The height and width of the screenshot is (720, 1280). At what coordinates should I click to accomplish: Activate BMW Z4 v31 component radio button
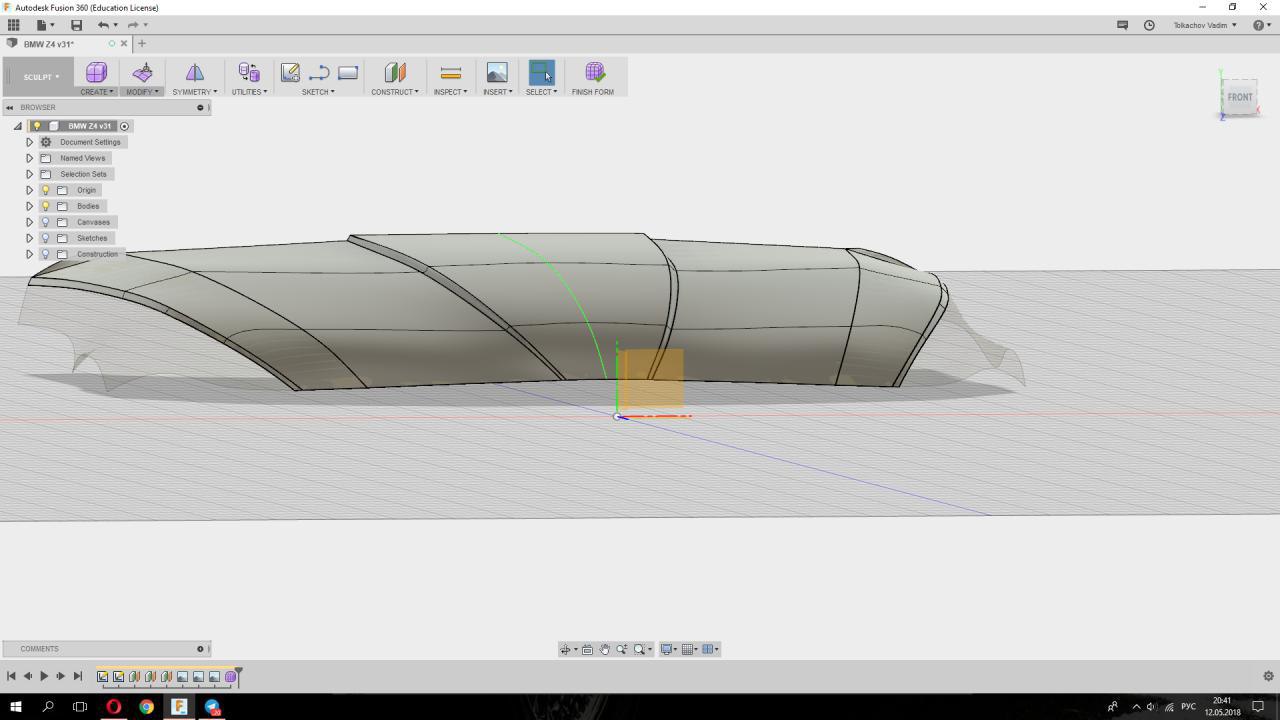(x=125, y=126)
